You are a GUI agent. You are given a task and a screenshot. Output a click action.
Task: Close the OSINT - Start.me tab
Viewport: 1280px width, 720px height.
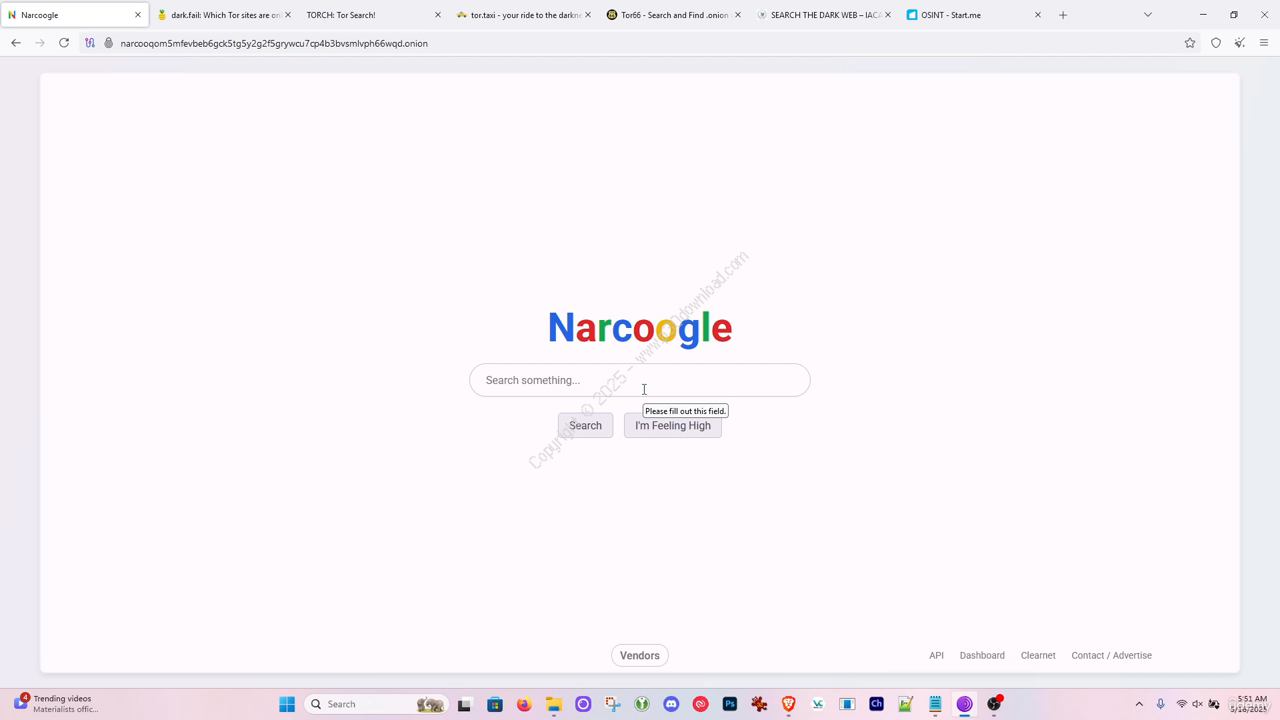(1038, 15)
